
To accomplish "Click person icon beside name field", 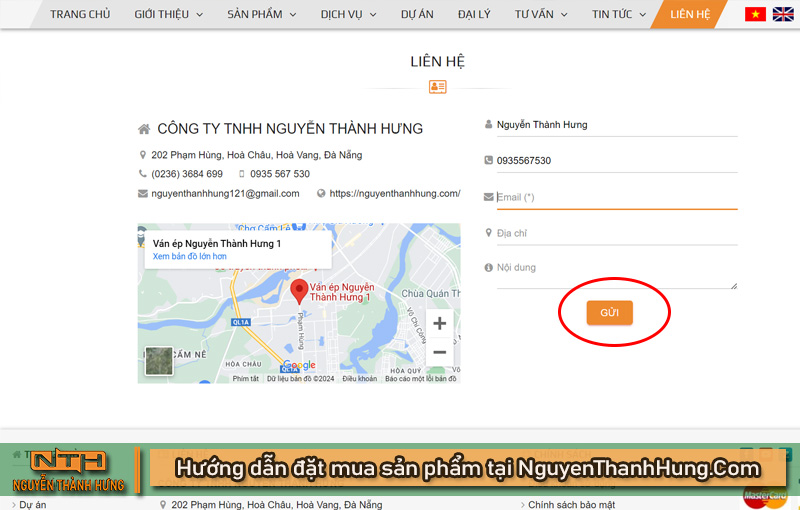I will 488,124.
